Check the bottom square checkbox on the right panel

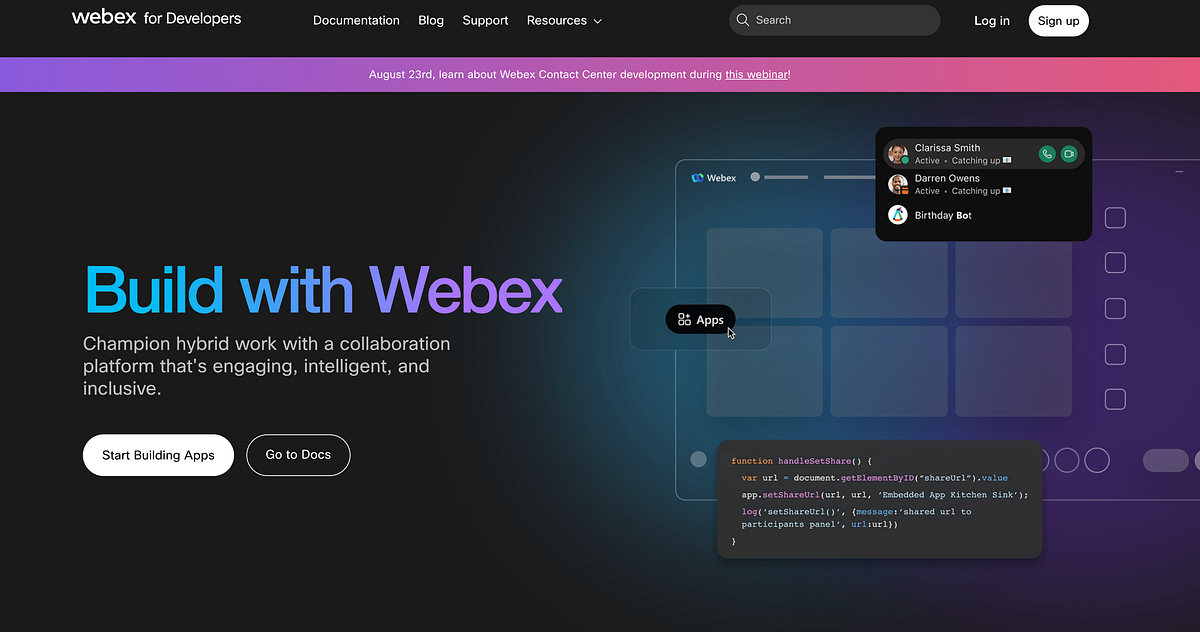coord(1115,399)
